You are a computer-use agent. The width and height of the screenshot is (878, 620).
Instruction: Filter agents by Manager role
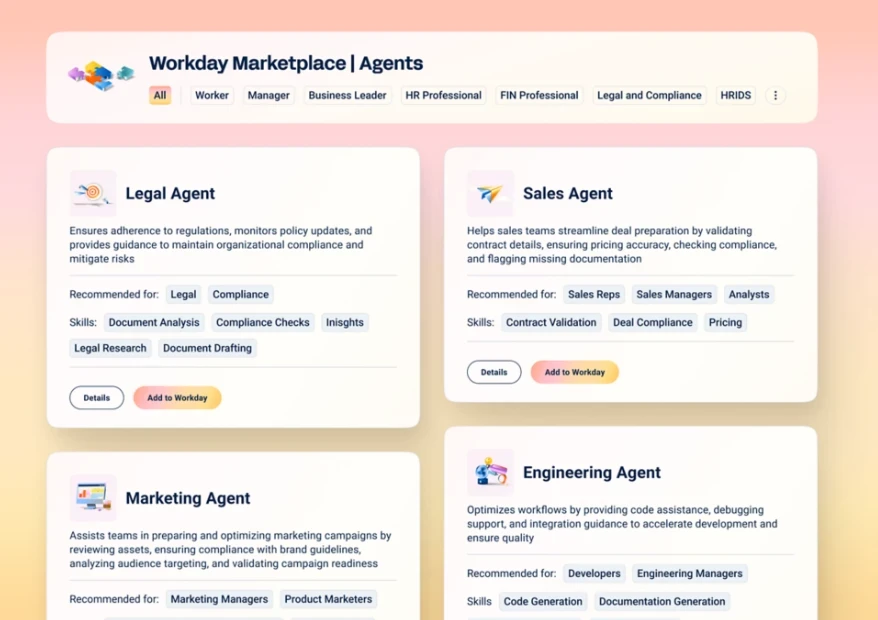(269, 96)
